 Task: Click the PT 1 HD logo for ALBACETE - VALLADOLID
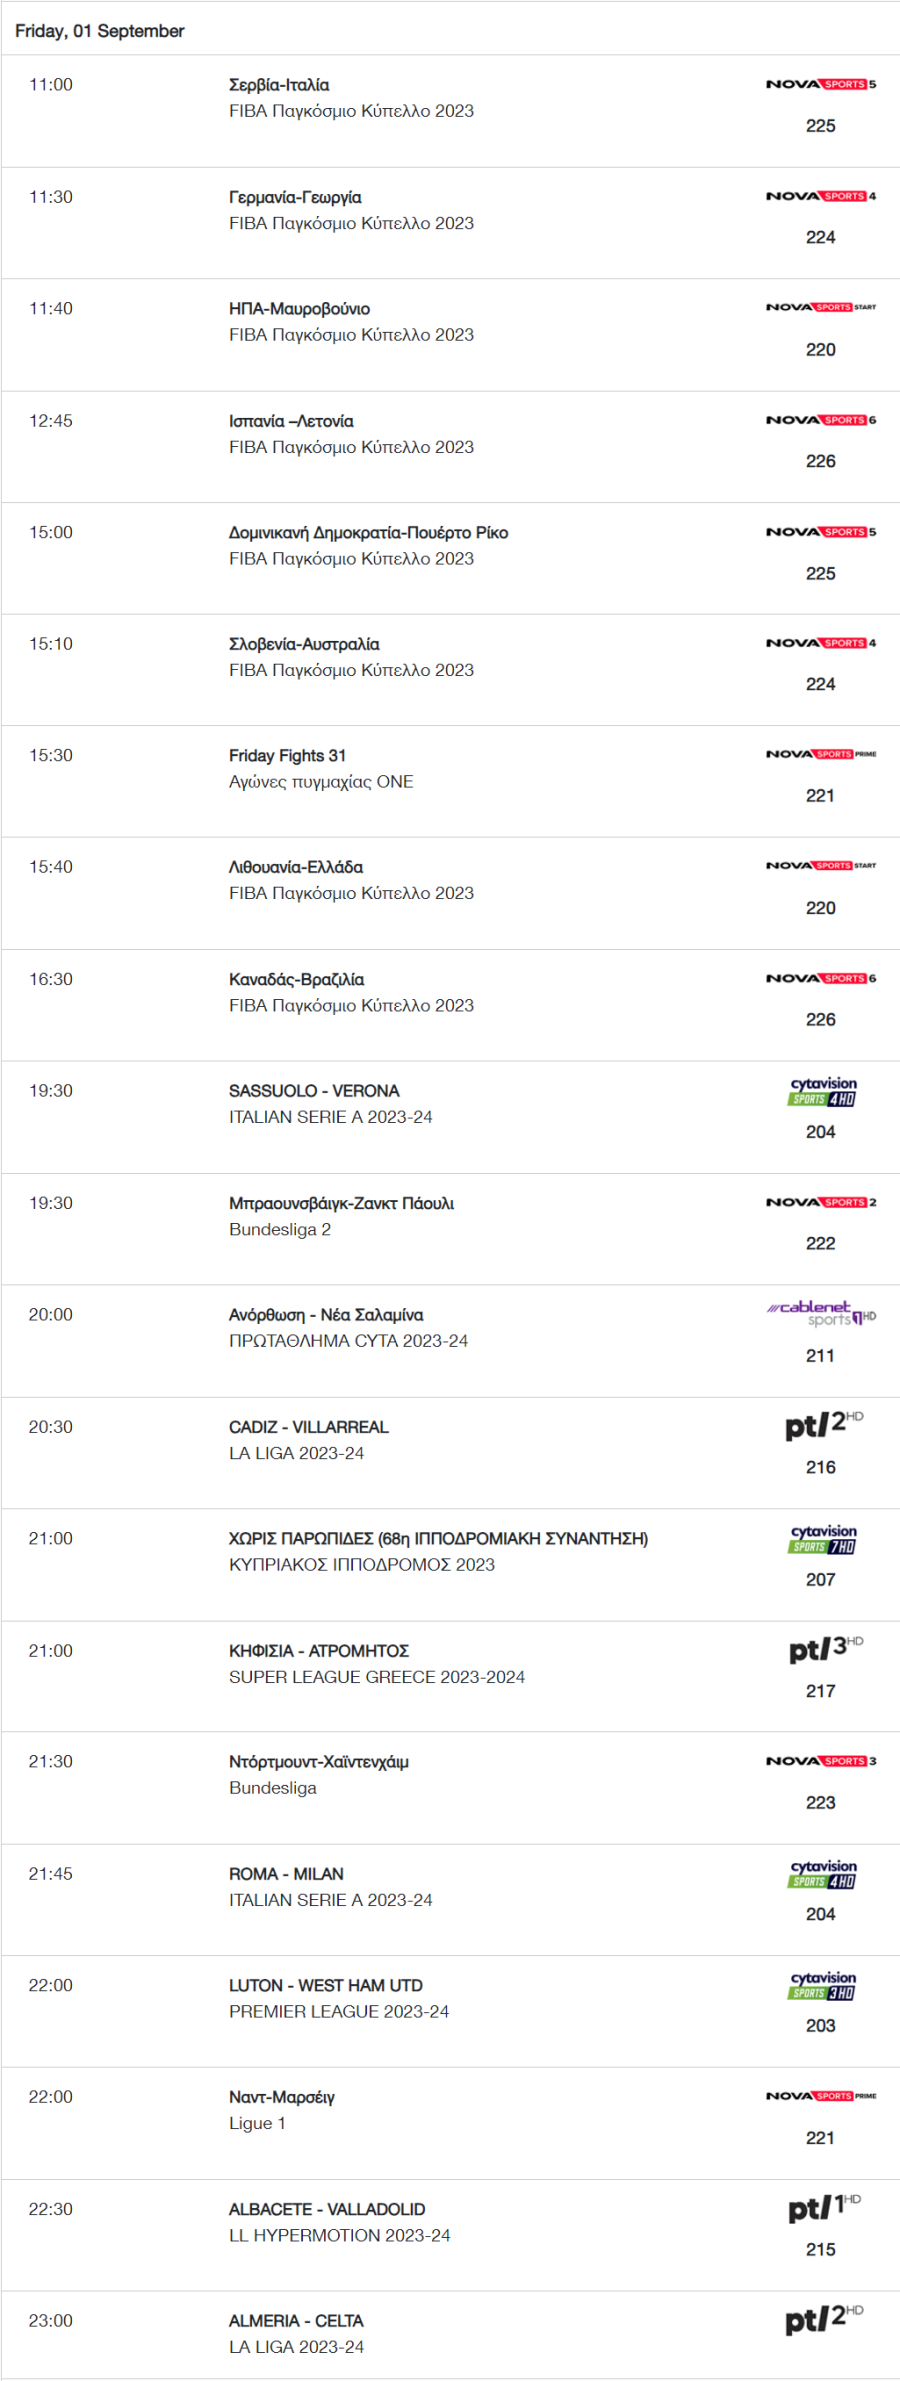(824, 2208)
